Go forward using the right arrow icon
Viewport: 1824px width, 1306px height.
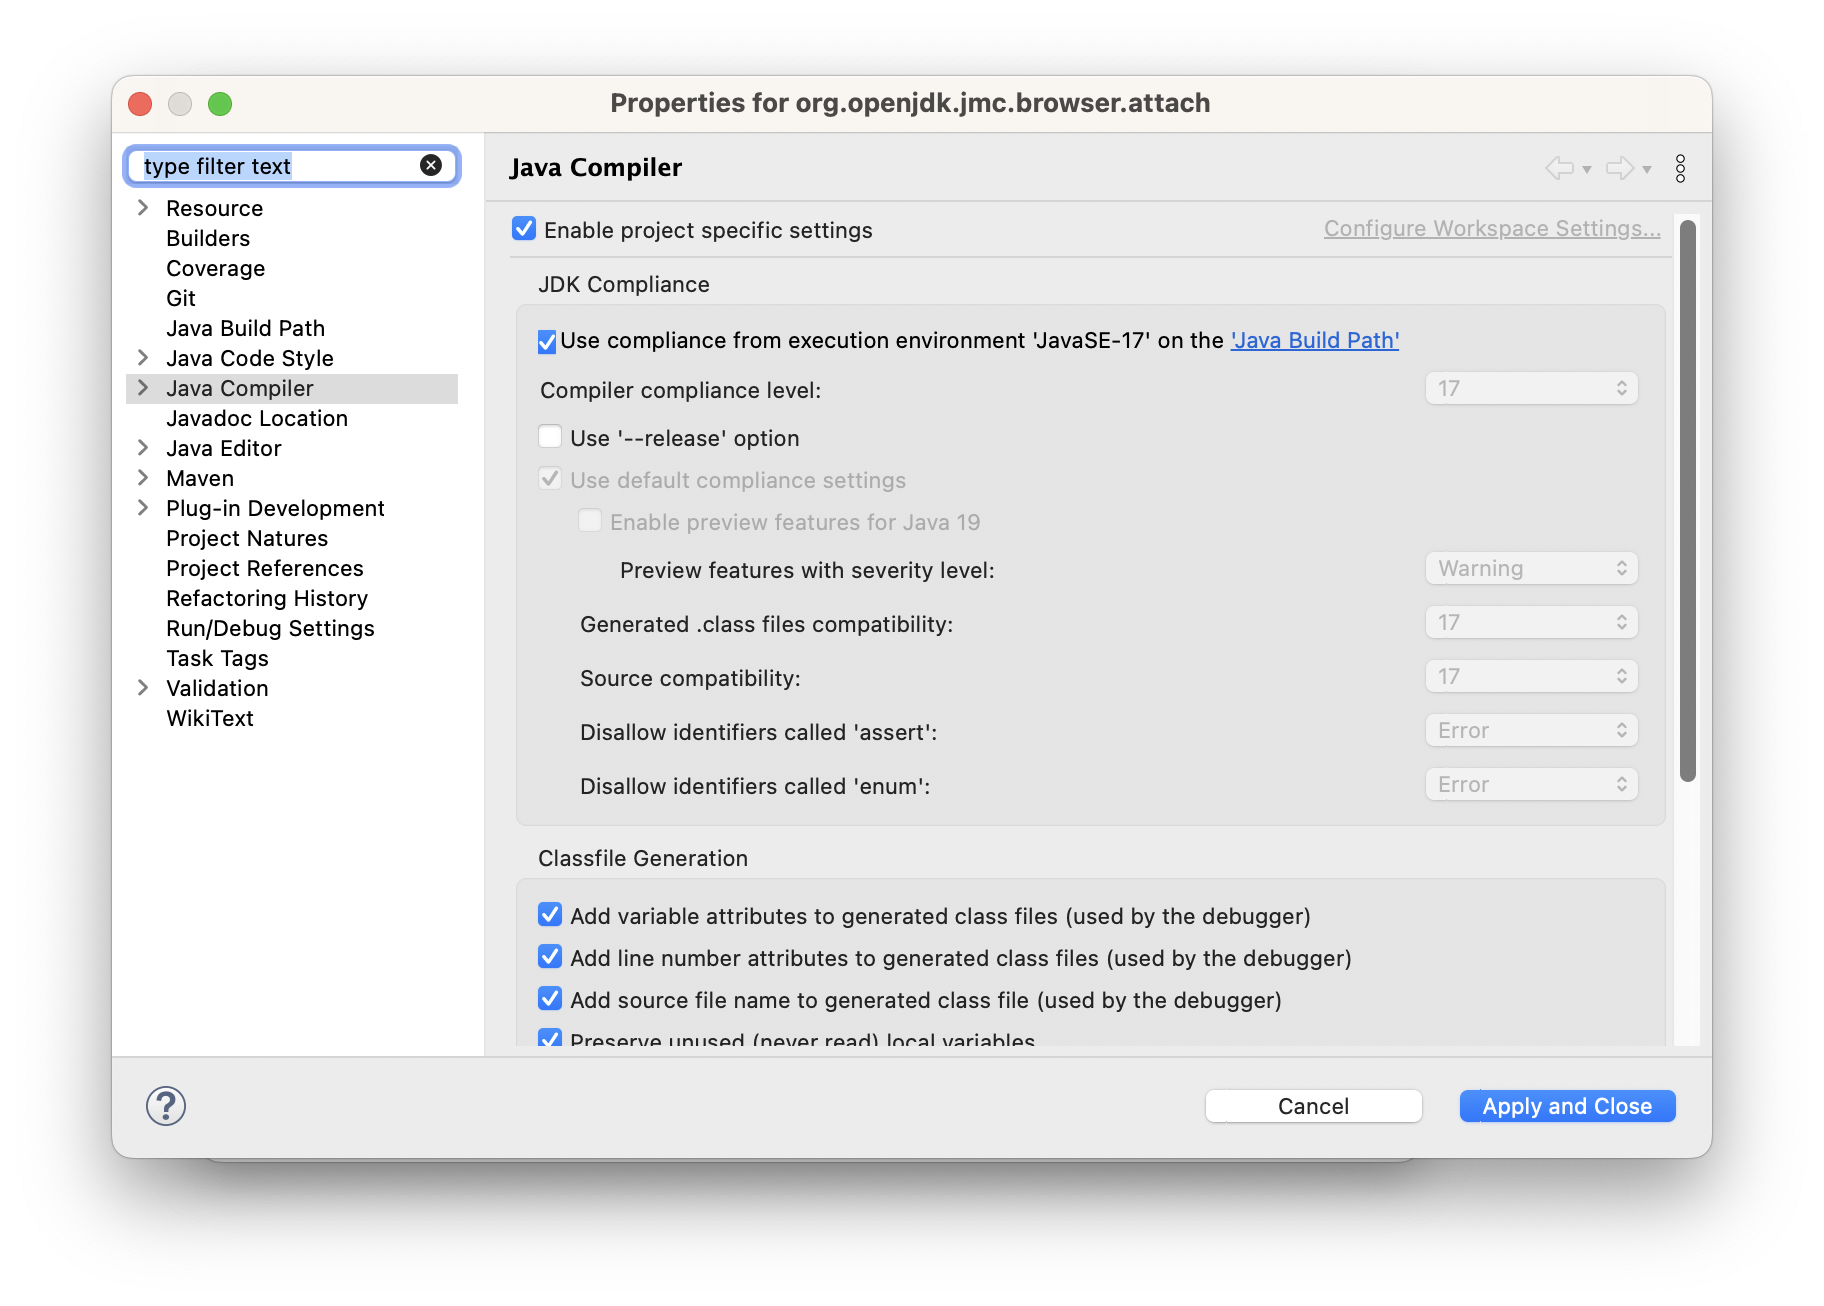click(1619, 168)
